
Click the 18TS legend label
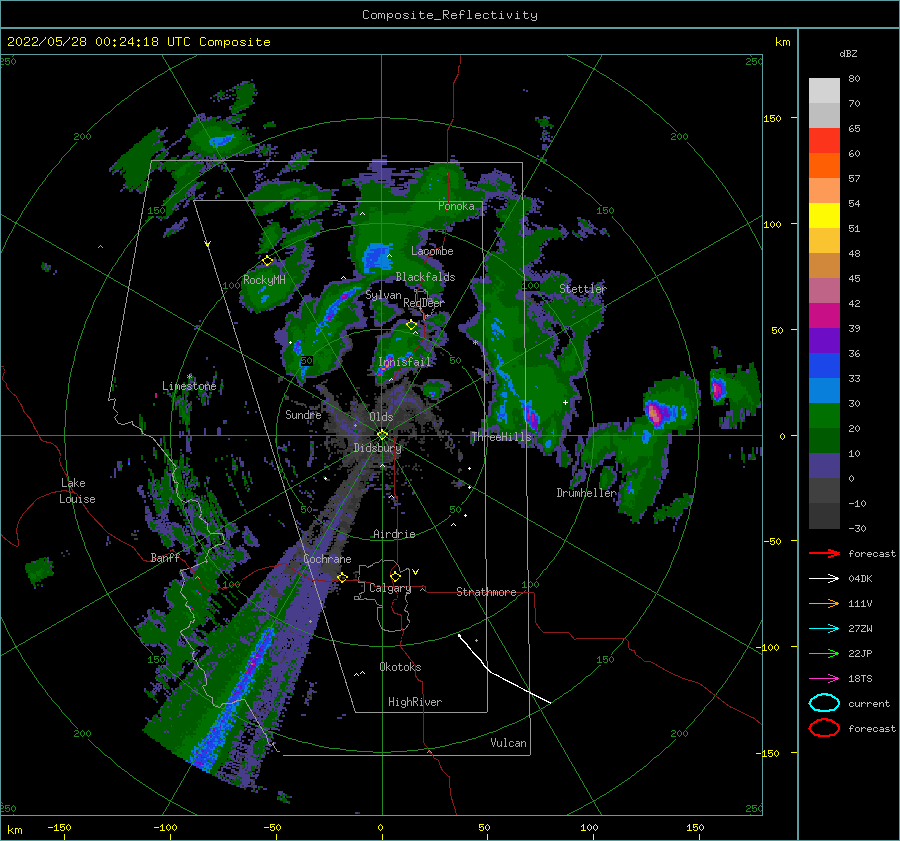[x=860, y=679]
